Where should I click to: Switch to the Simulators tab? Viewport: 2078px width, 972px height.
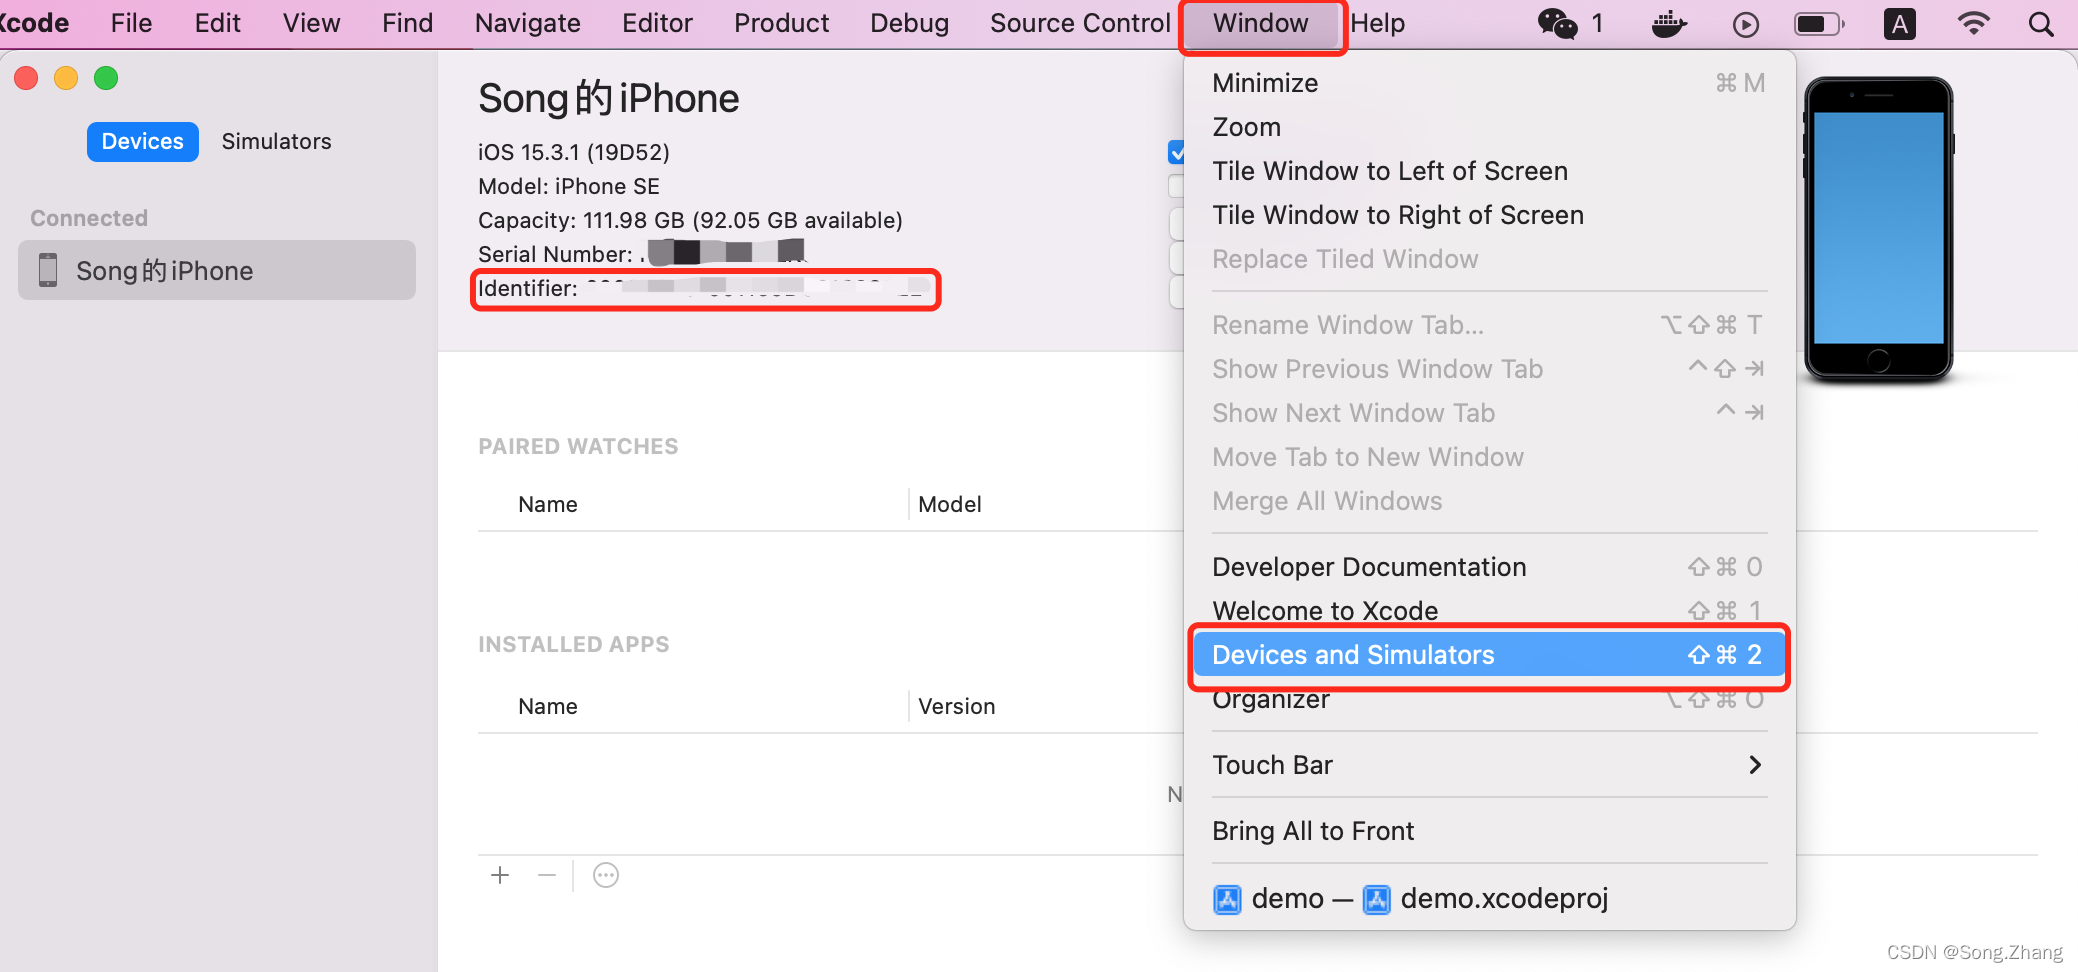(277, 141)
